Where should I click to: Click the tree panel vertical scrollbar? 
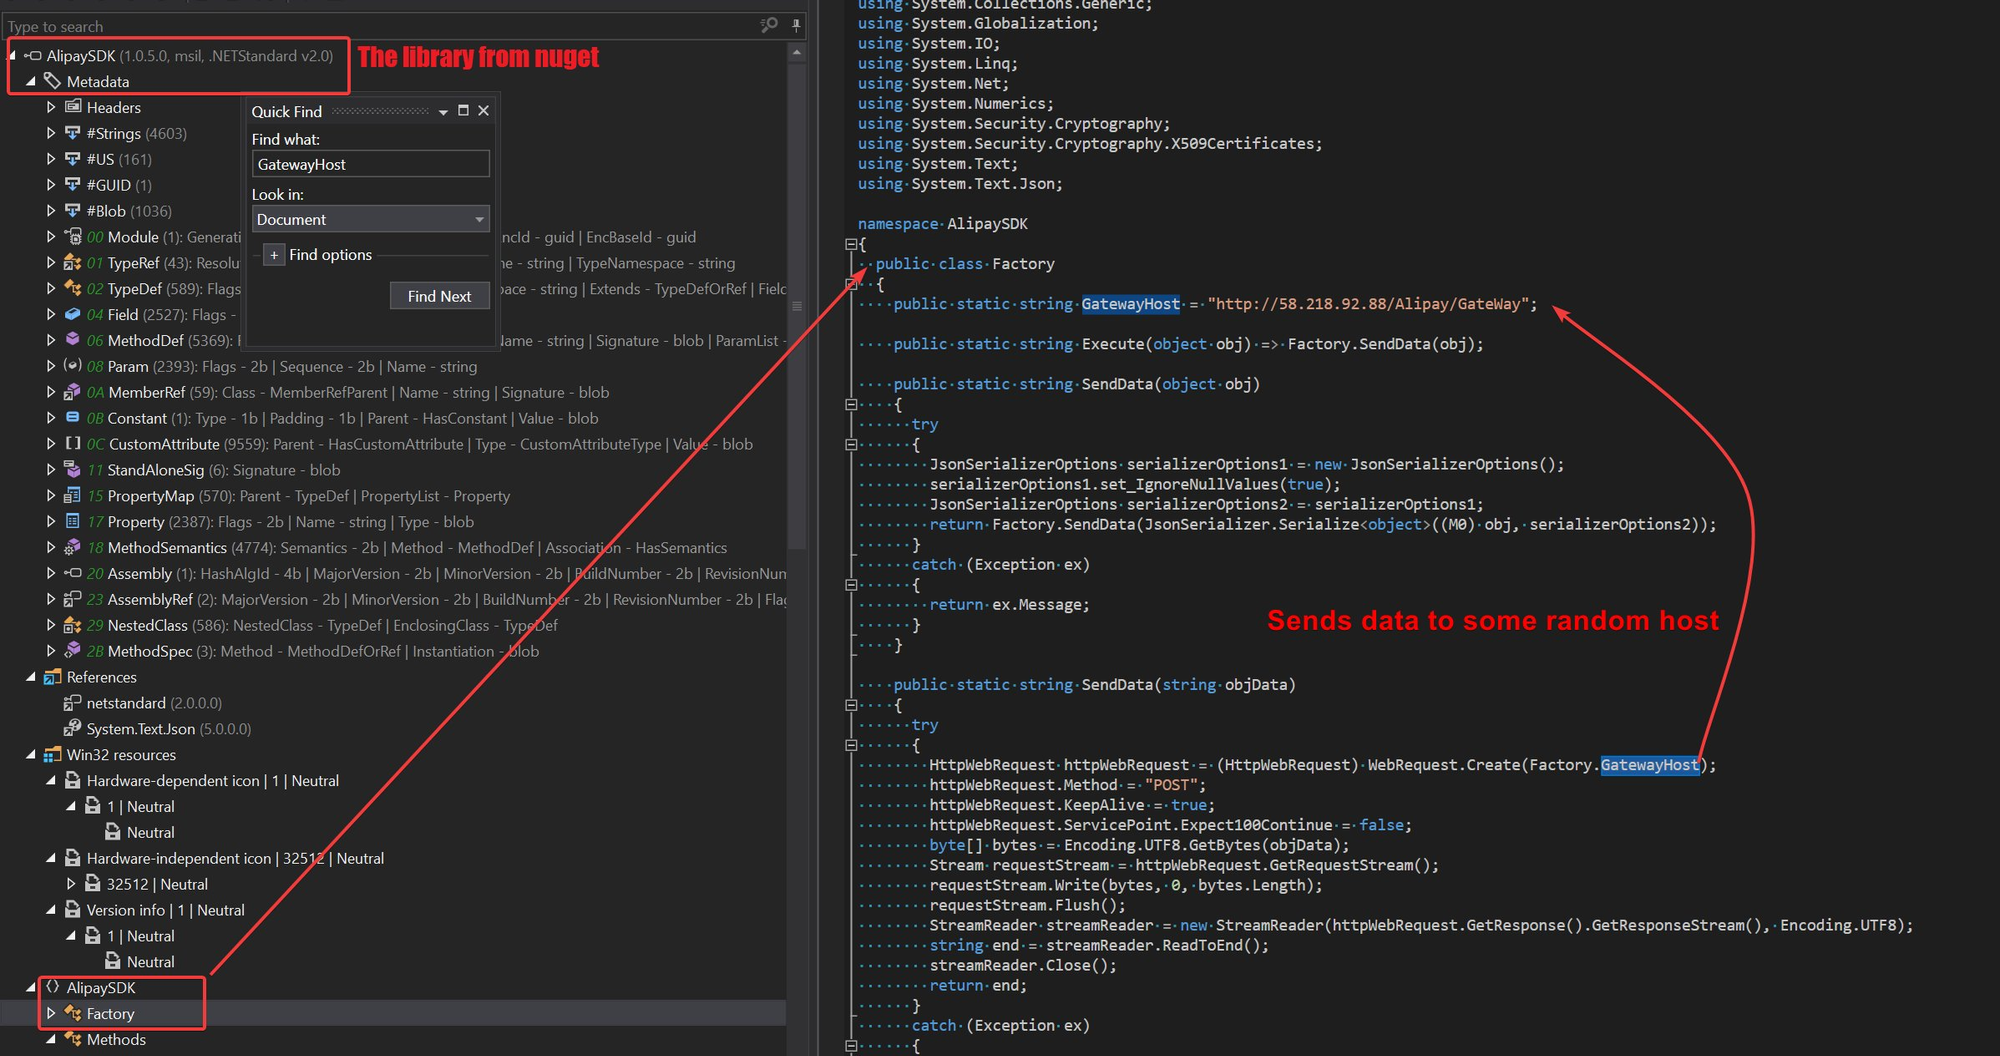pos(797,304)
